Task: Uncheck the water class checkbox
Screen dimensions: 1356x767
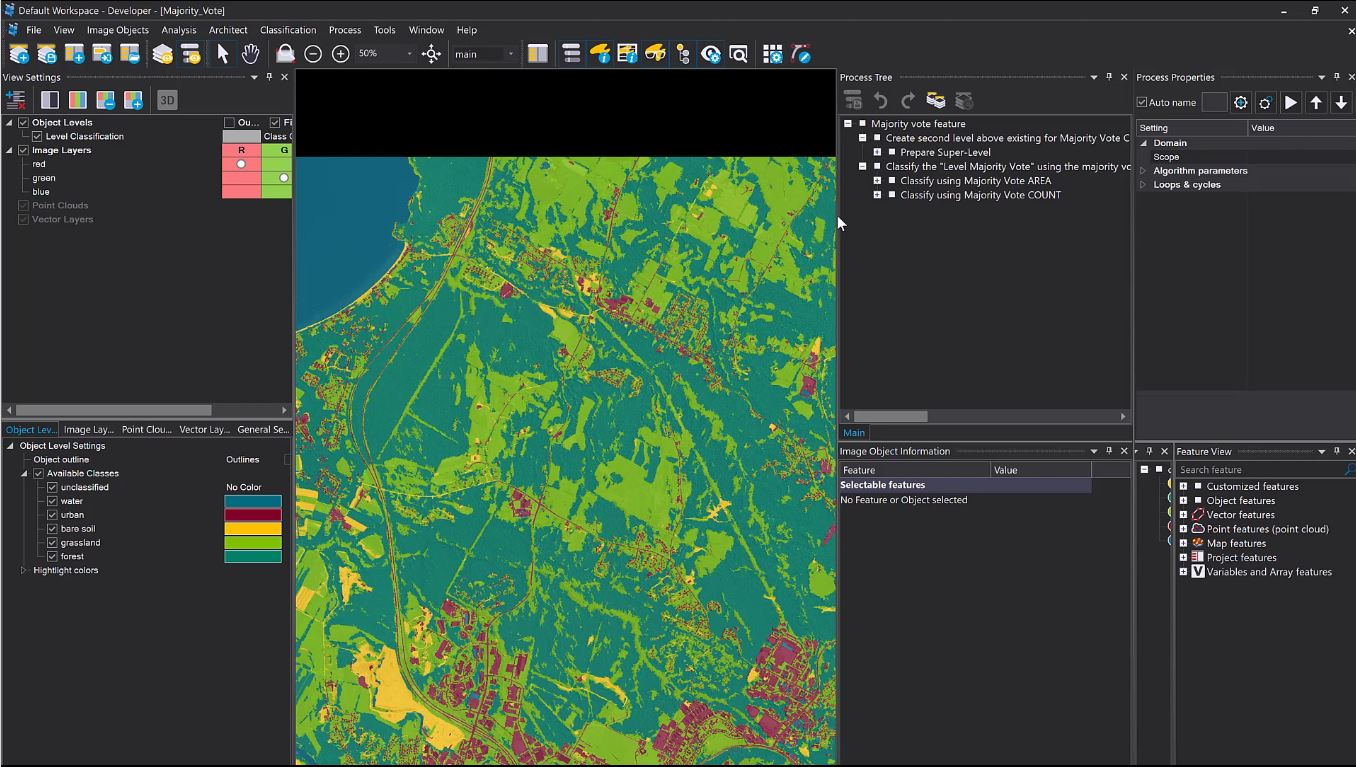Action: 52,501
